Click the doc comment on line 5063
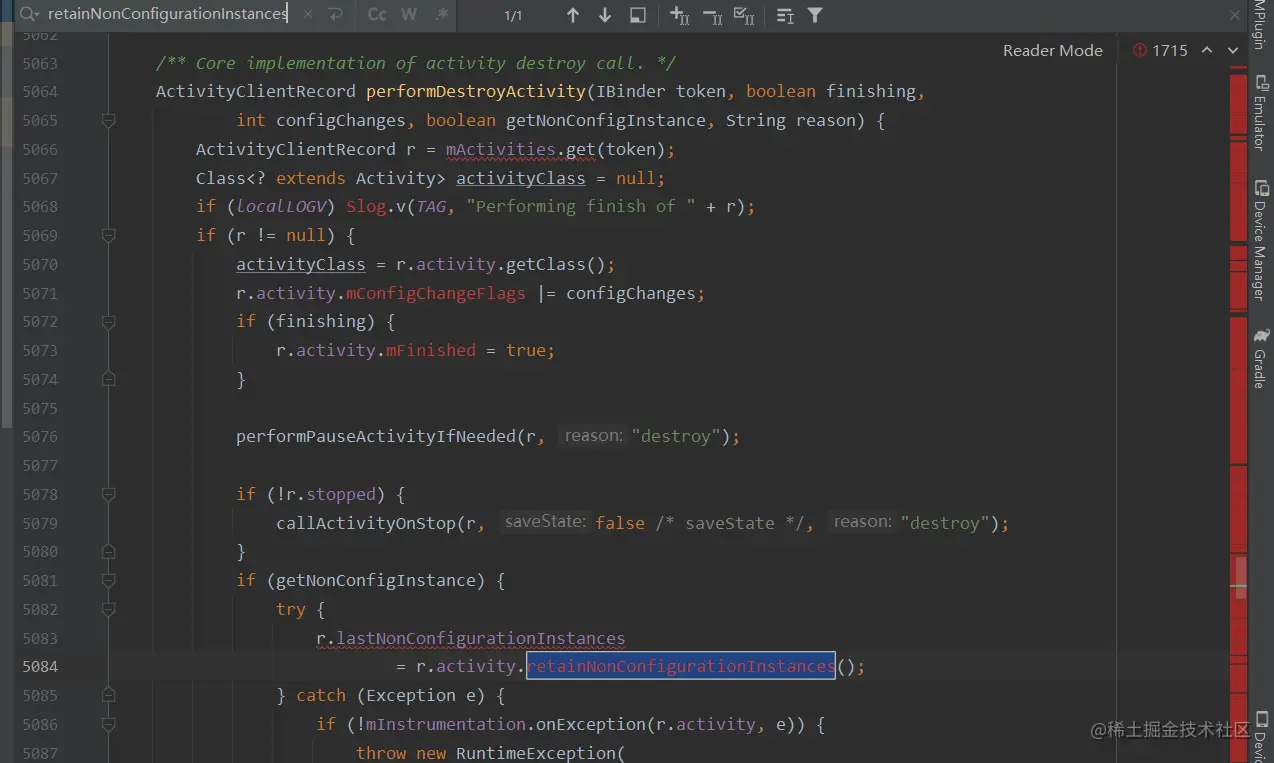The image size is (1274, 763). click(416, 63)
